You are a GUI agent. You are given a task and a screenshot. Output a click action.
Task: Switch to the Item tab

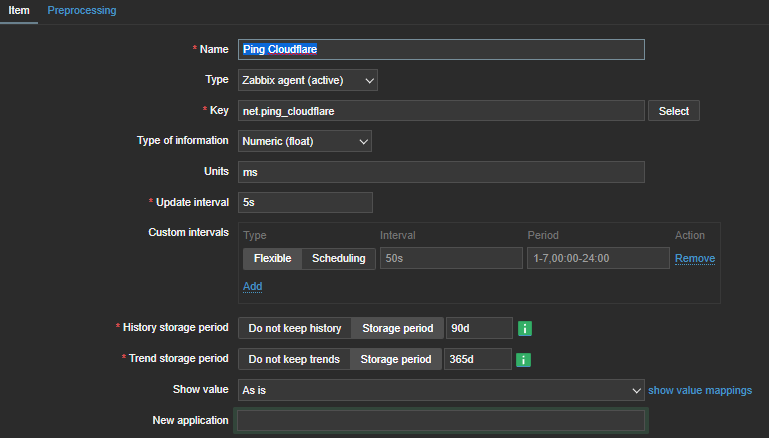[x=19, y=10]
